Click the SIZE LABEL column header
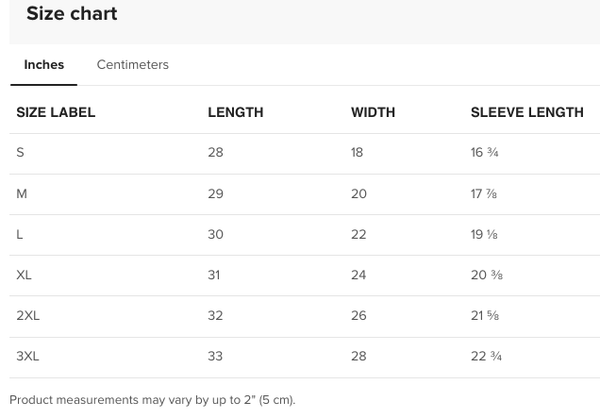This screenshot has height=418, width=600. click(x=56, y=112)
